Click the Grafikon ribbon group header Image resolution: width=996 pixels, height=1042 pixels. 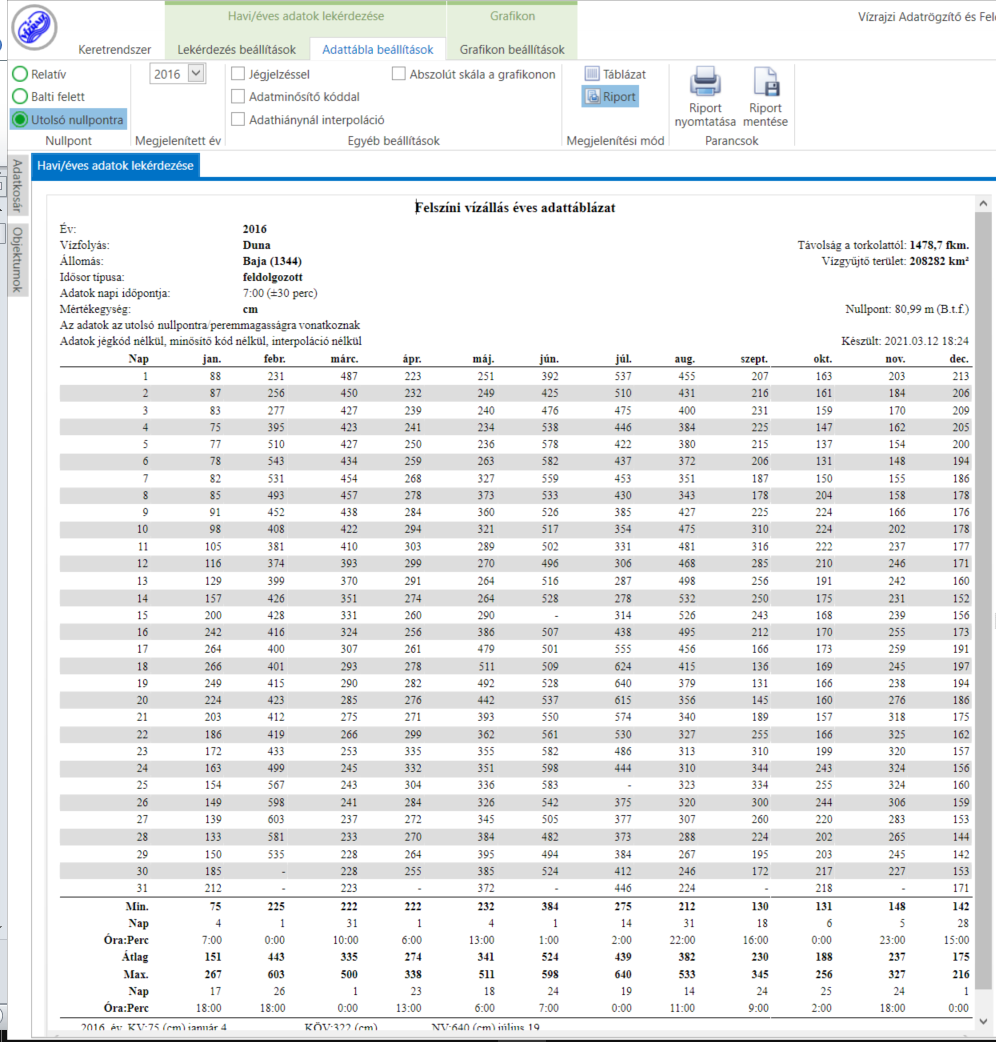click(512, 16)
